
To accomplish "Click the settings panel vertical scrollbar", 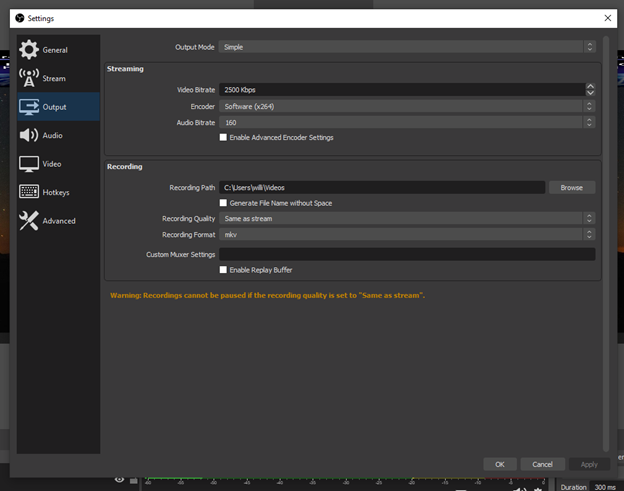I will pos(606,244).
